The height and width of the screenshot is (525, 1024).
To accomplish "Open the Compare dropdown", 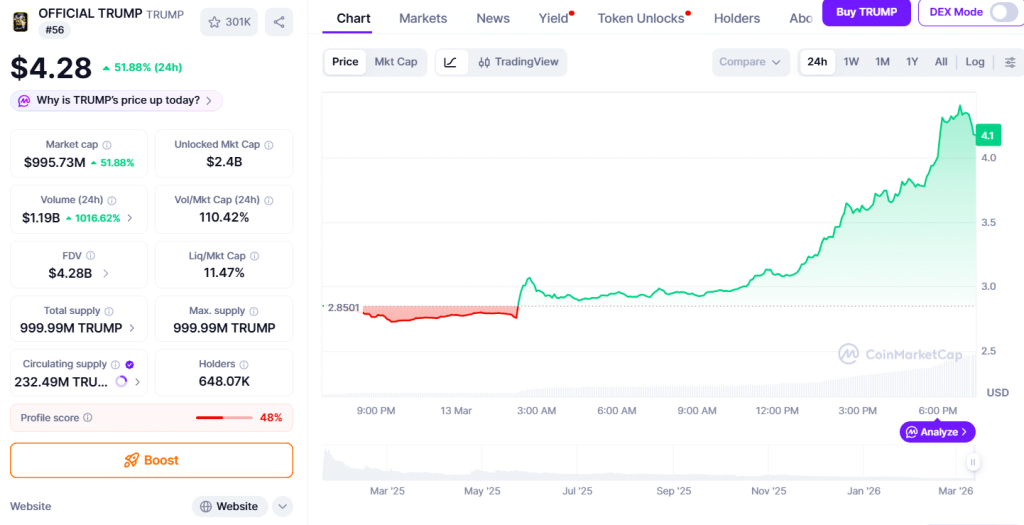I will pos(750,62).
